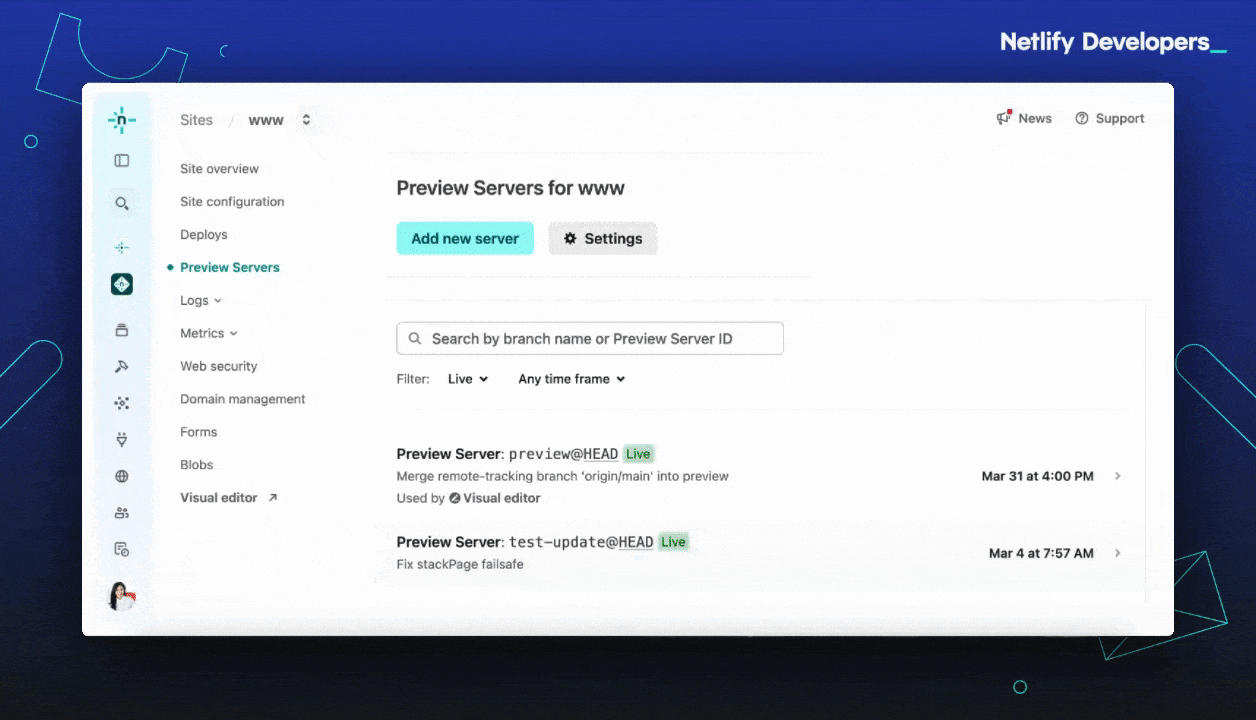
Task: Open the News link
Action: (1035, 118)
